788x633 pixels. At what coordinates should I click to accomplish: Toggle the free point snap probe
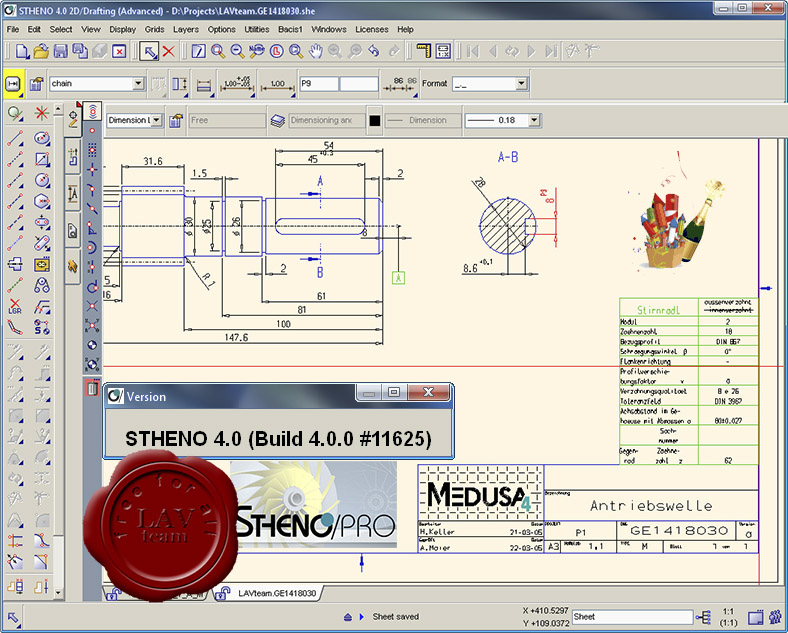tap(92, 130)
